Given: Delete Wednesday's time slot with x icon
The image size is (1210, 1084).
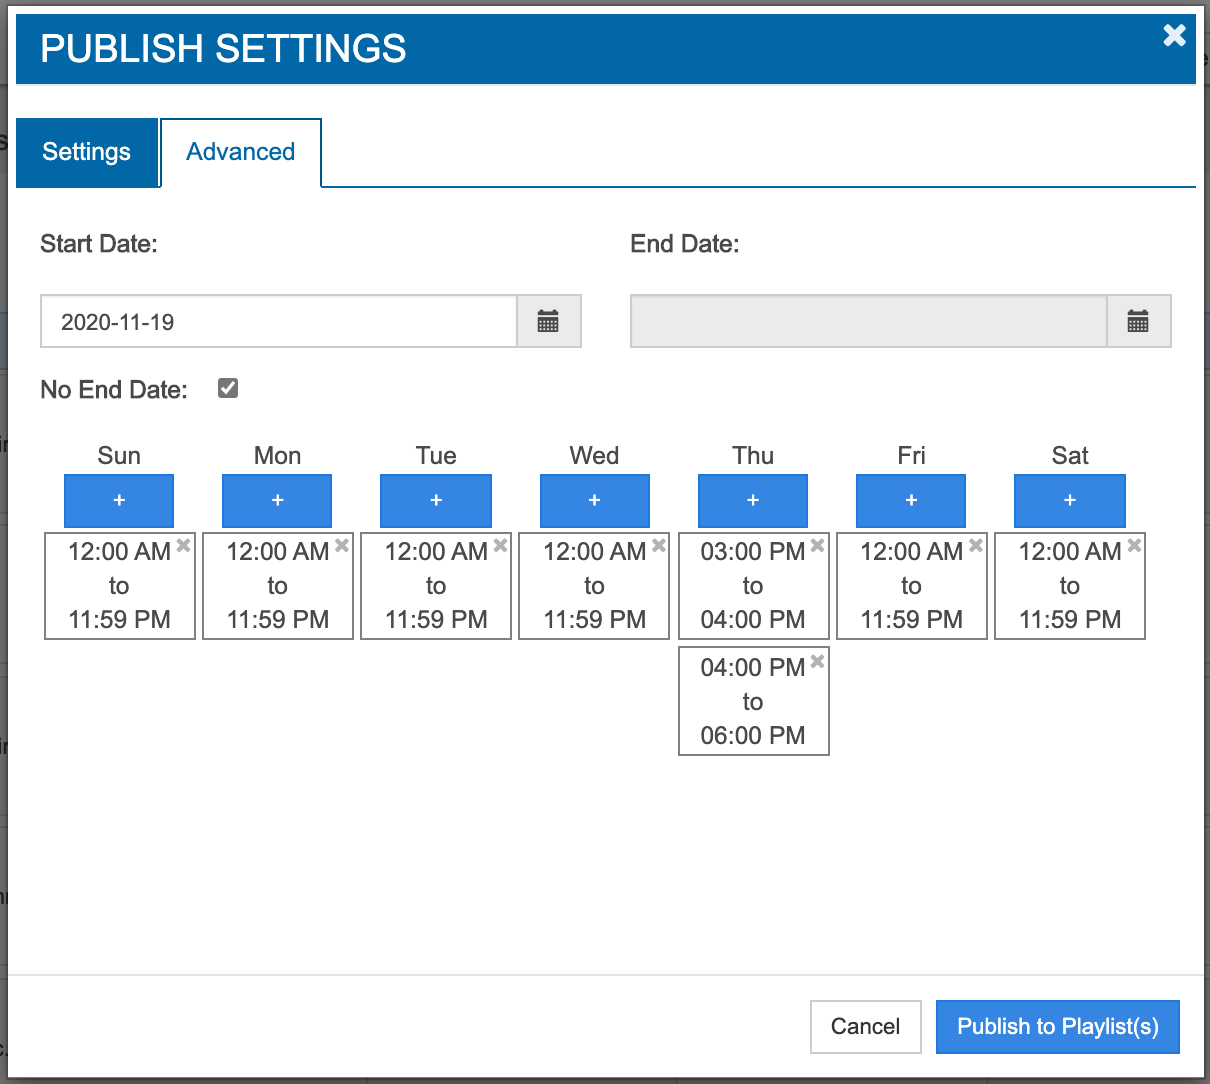Looking at the screenshot, I should pos(659,545).
